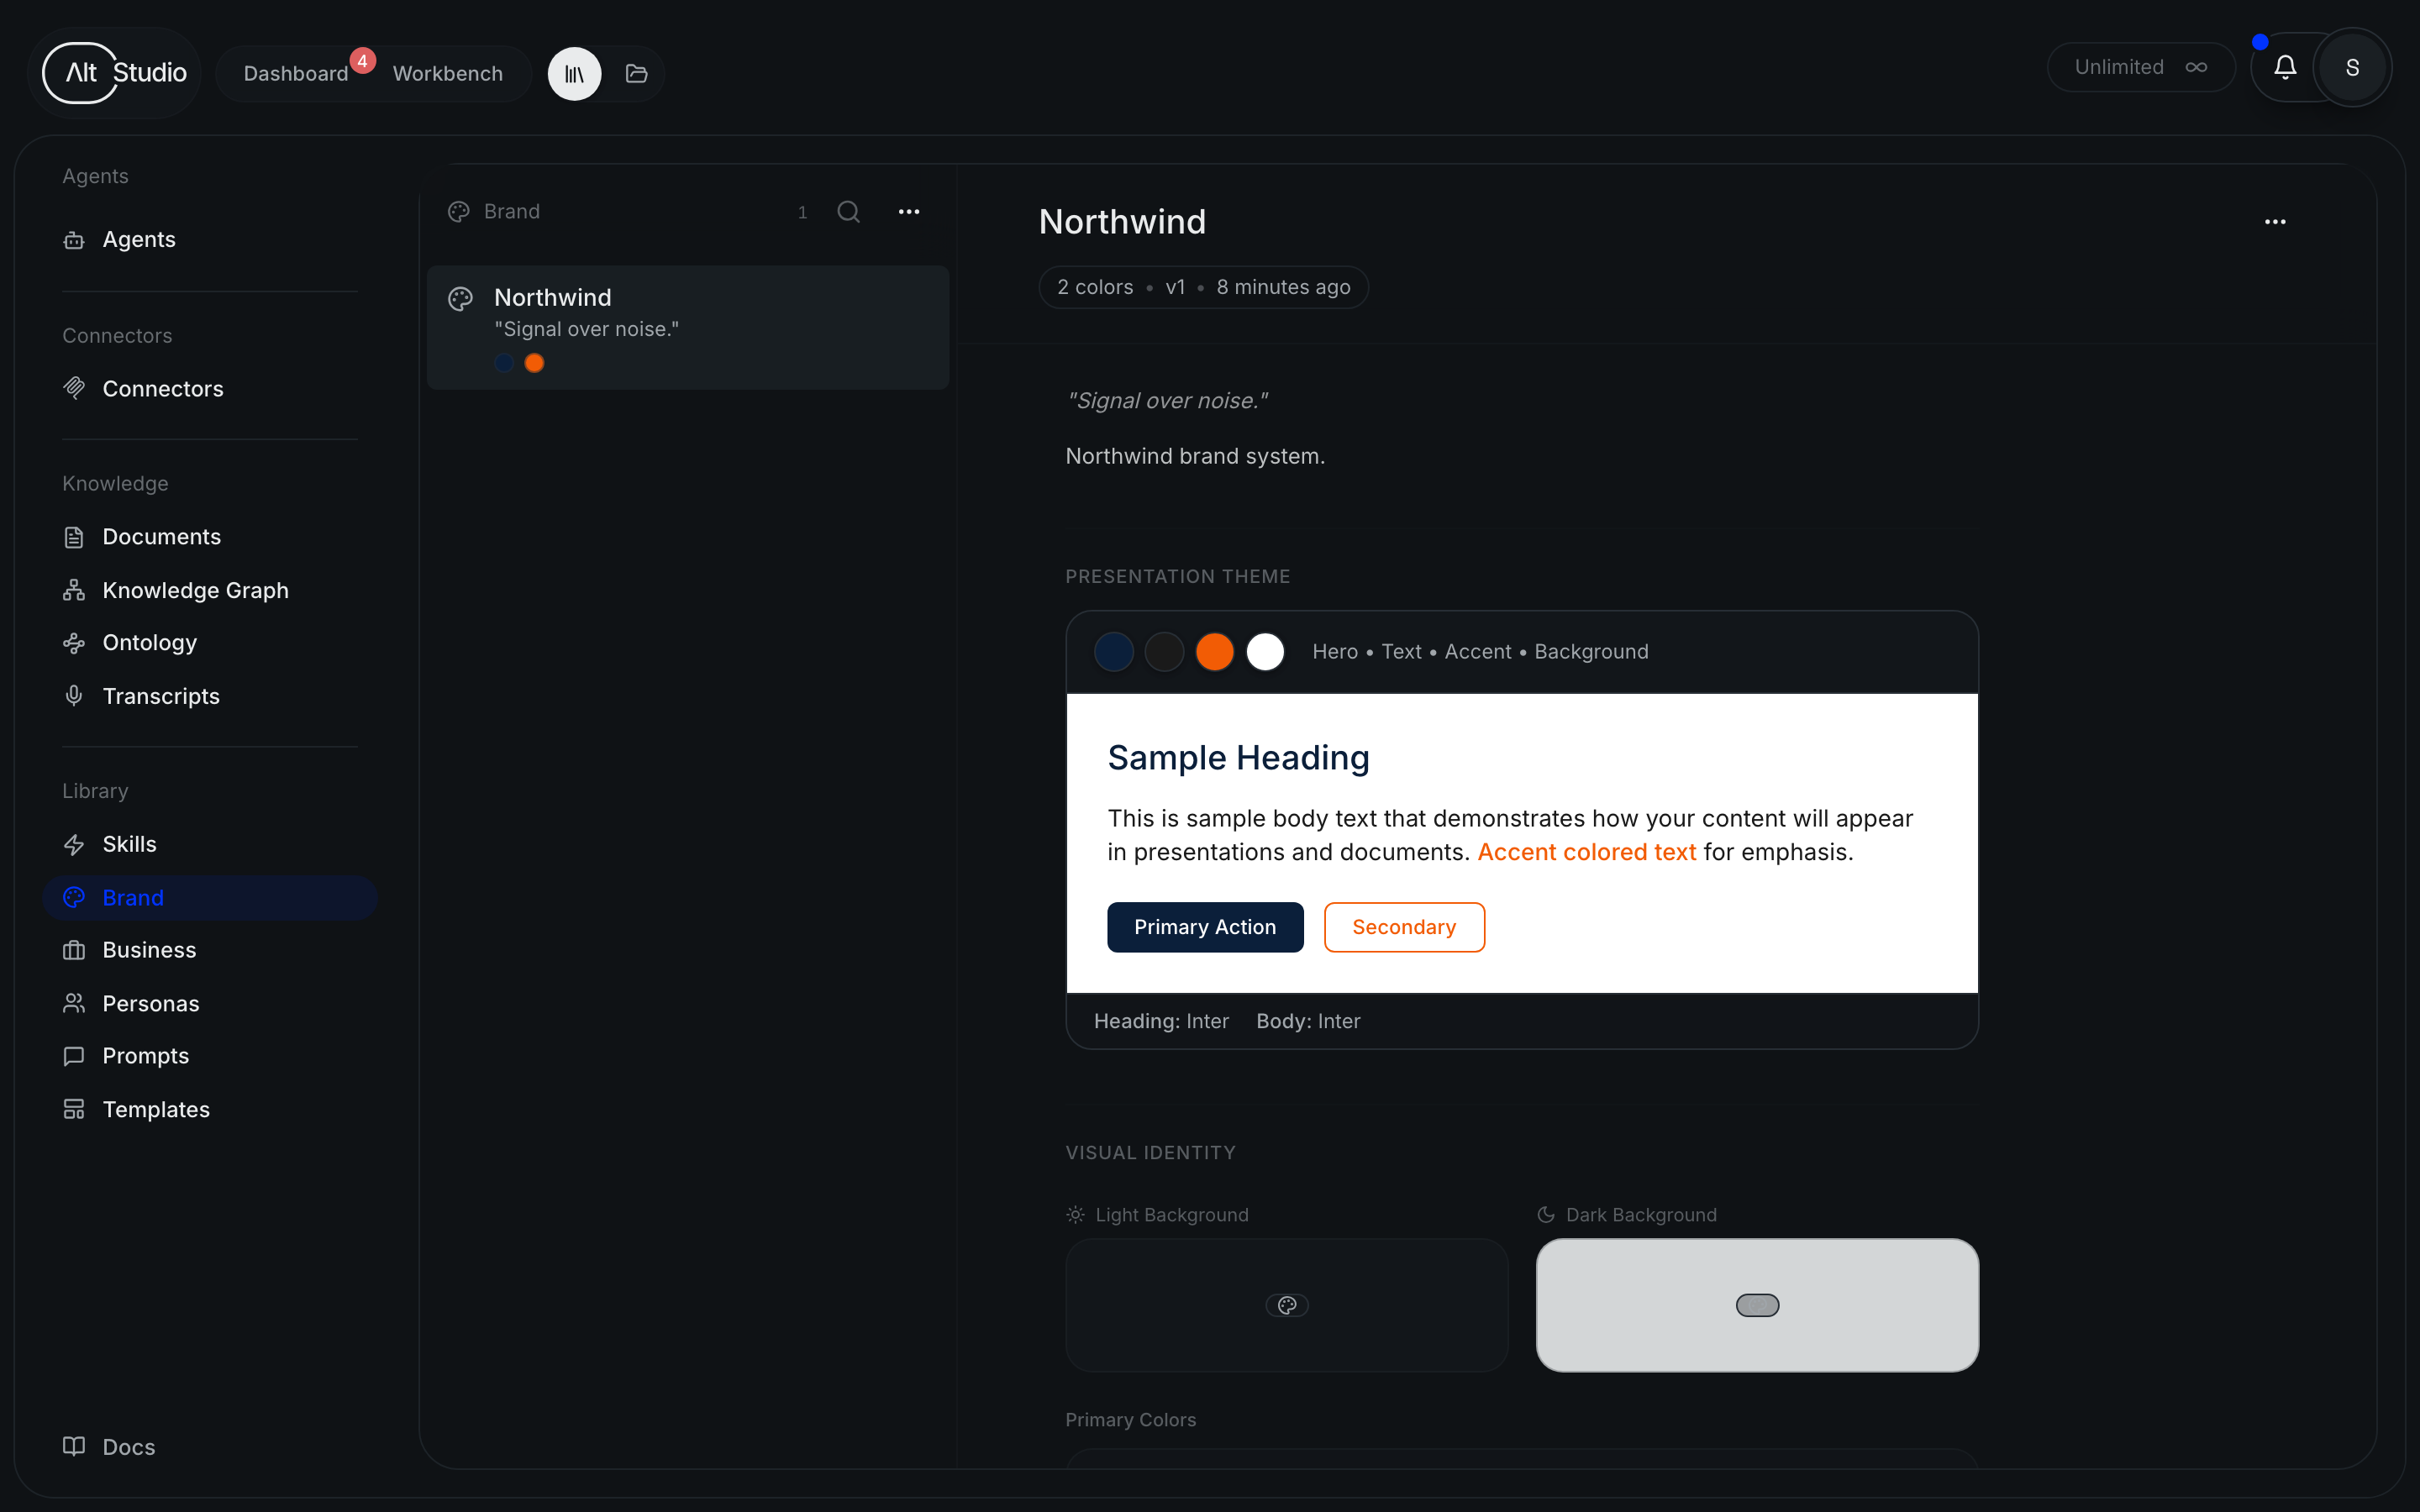Switch to the Workbench tab
2420x1512 pixels.
click(447, 74)
